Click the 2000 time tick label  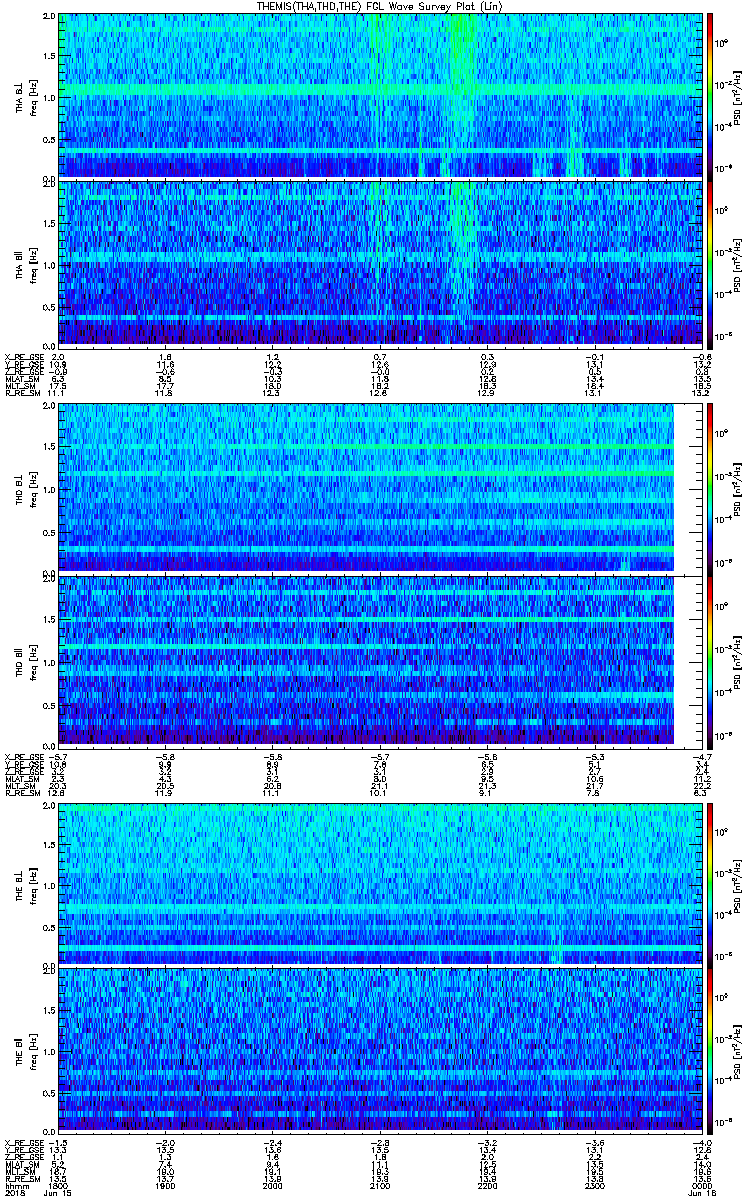point(273,1186)
